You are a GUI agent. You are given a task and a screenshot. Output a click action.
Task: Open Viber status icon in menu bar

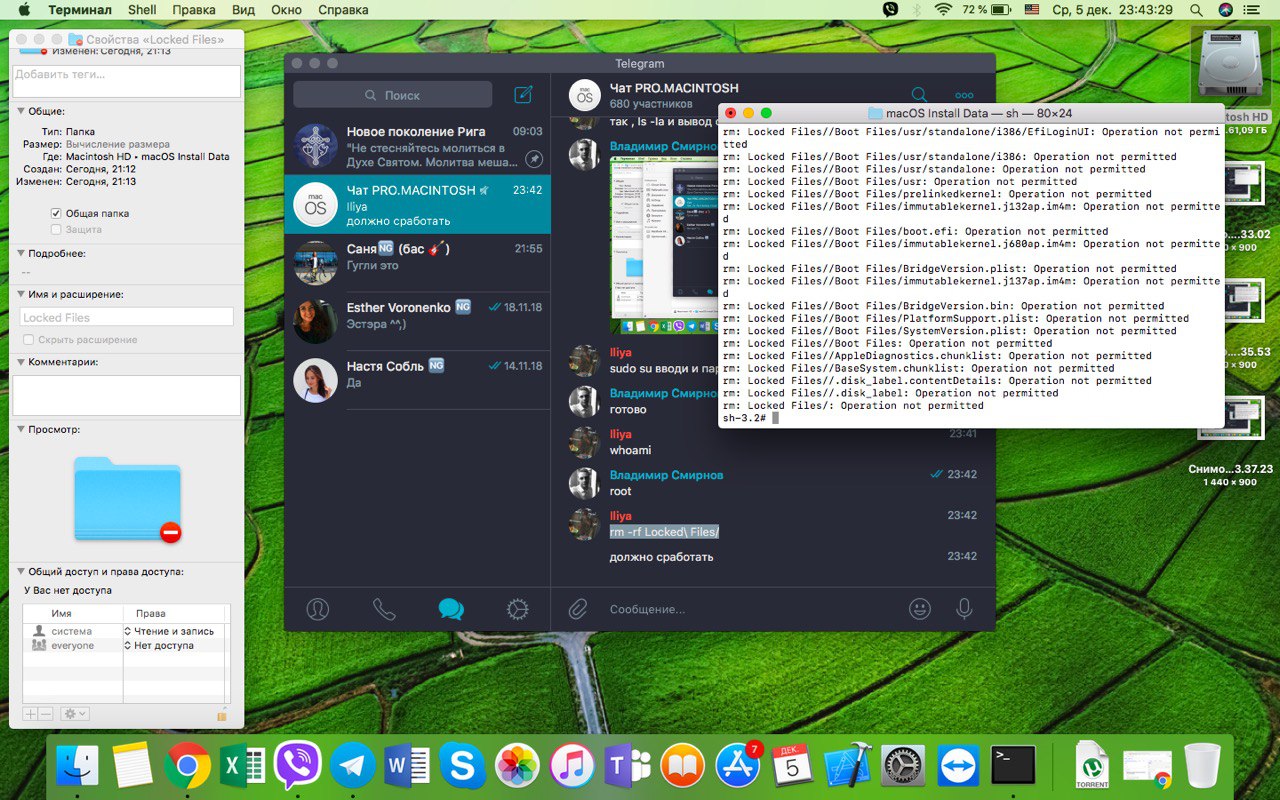tap(890, 10)
